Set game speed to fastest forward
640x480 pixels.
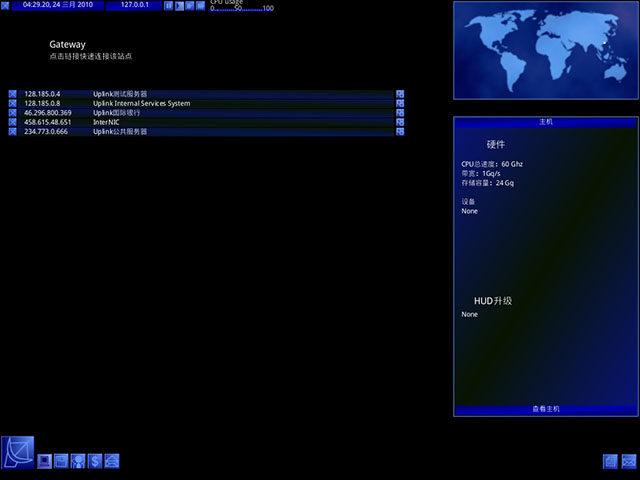200,6
